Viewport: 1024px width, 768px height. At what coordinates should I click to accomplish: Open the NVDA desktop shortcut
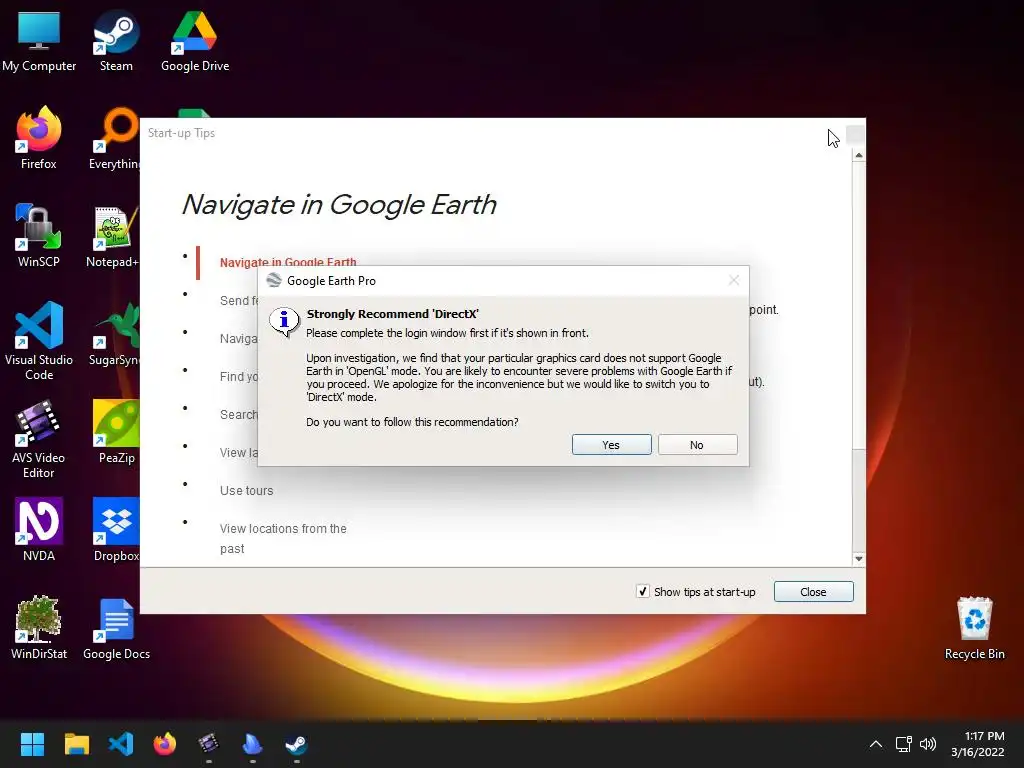39,530
